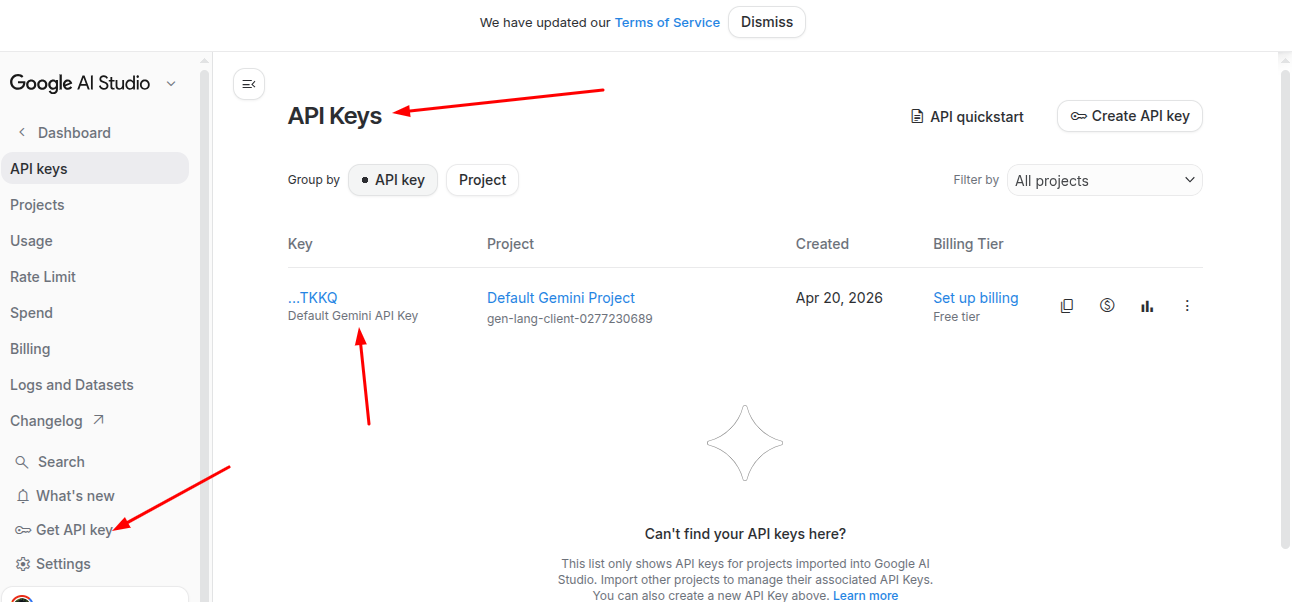Open Search in the sidebar
This screenshot has height=602, width=1292.
50,462
